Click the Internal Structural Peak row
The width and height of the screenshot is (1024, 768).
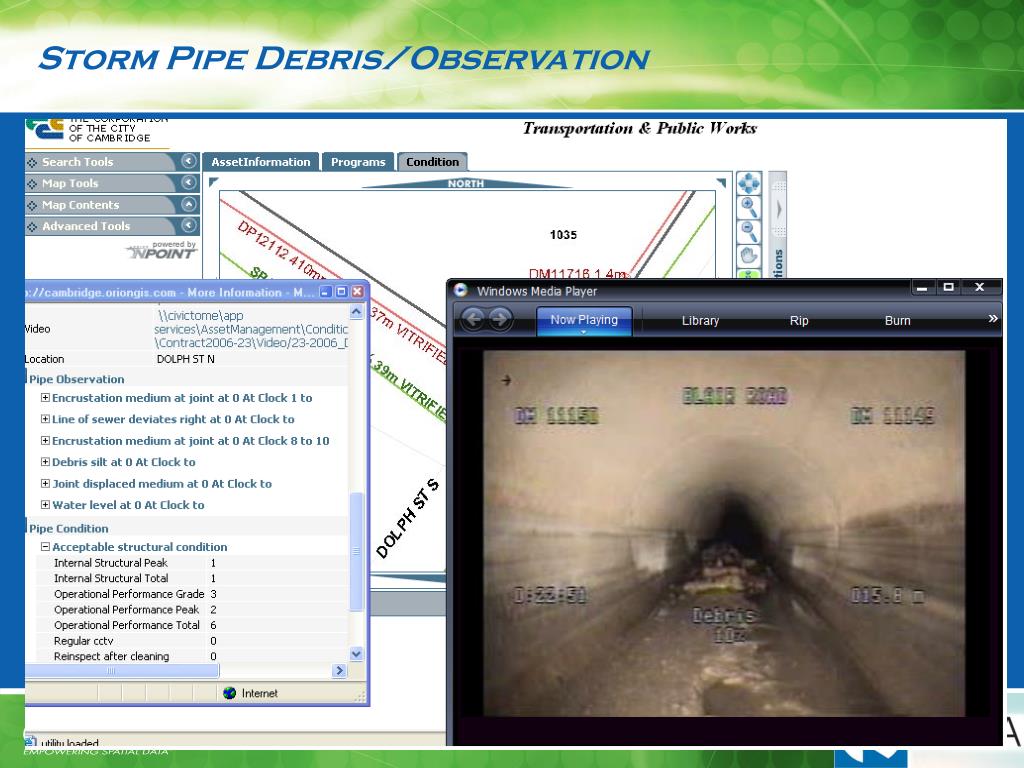point(193,562)
